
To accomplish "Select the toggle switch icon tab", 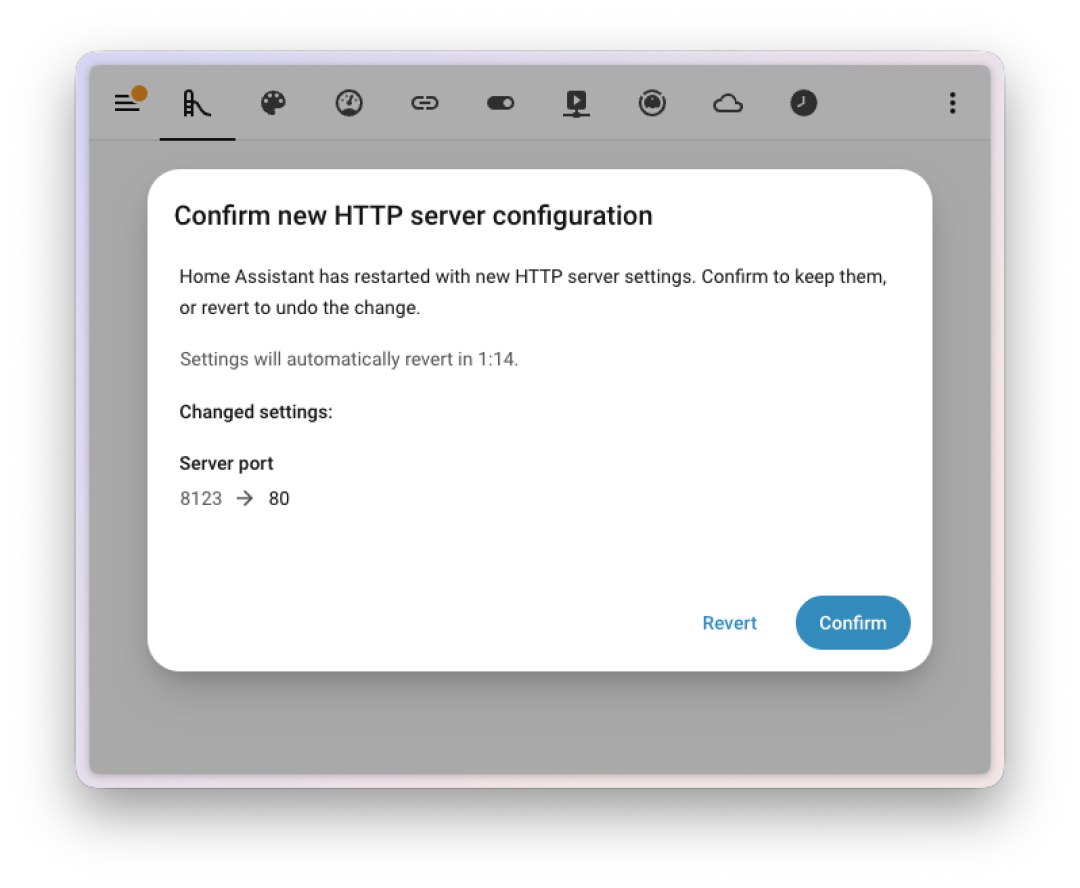I will click(x=501, y=103).
